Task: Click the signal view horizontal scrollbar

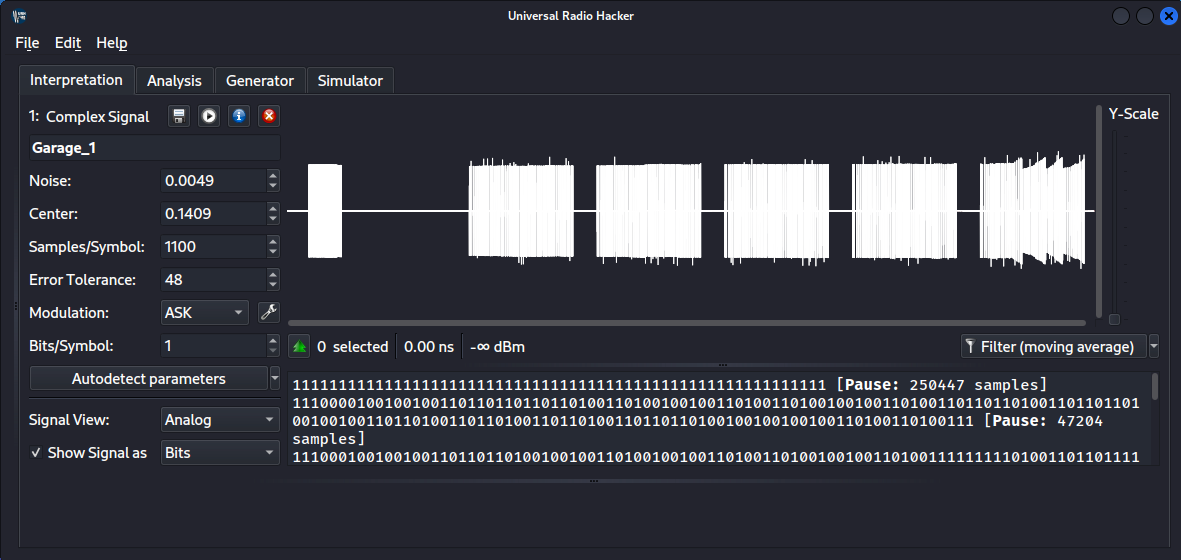Action: pyautogui.click(x=687, y=323)
